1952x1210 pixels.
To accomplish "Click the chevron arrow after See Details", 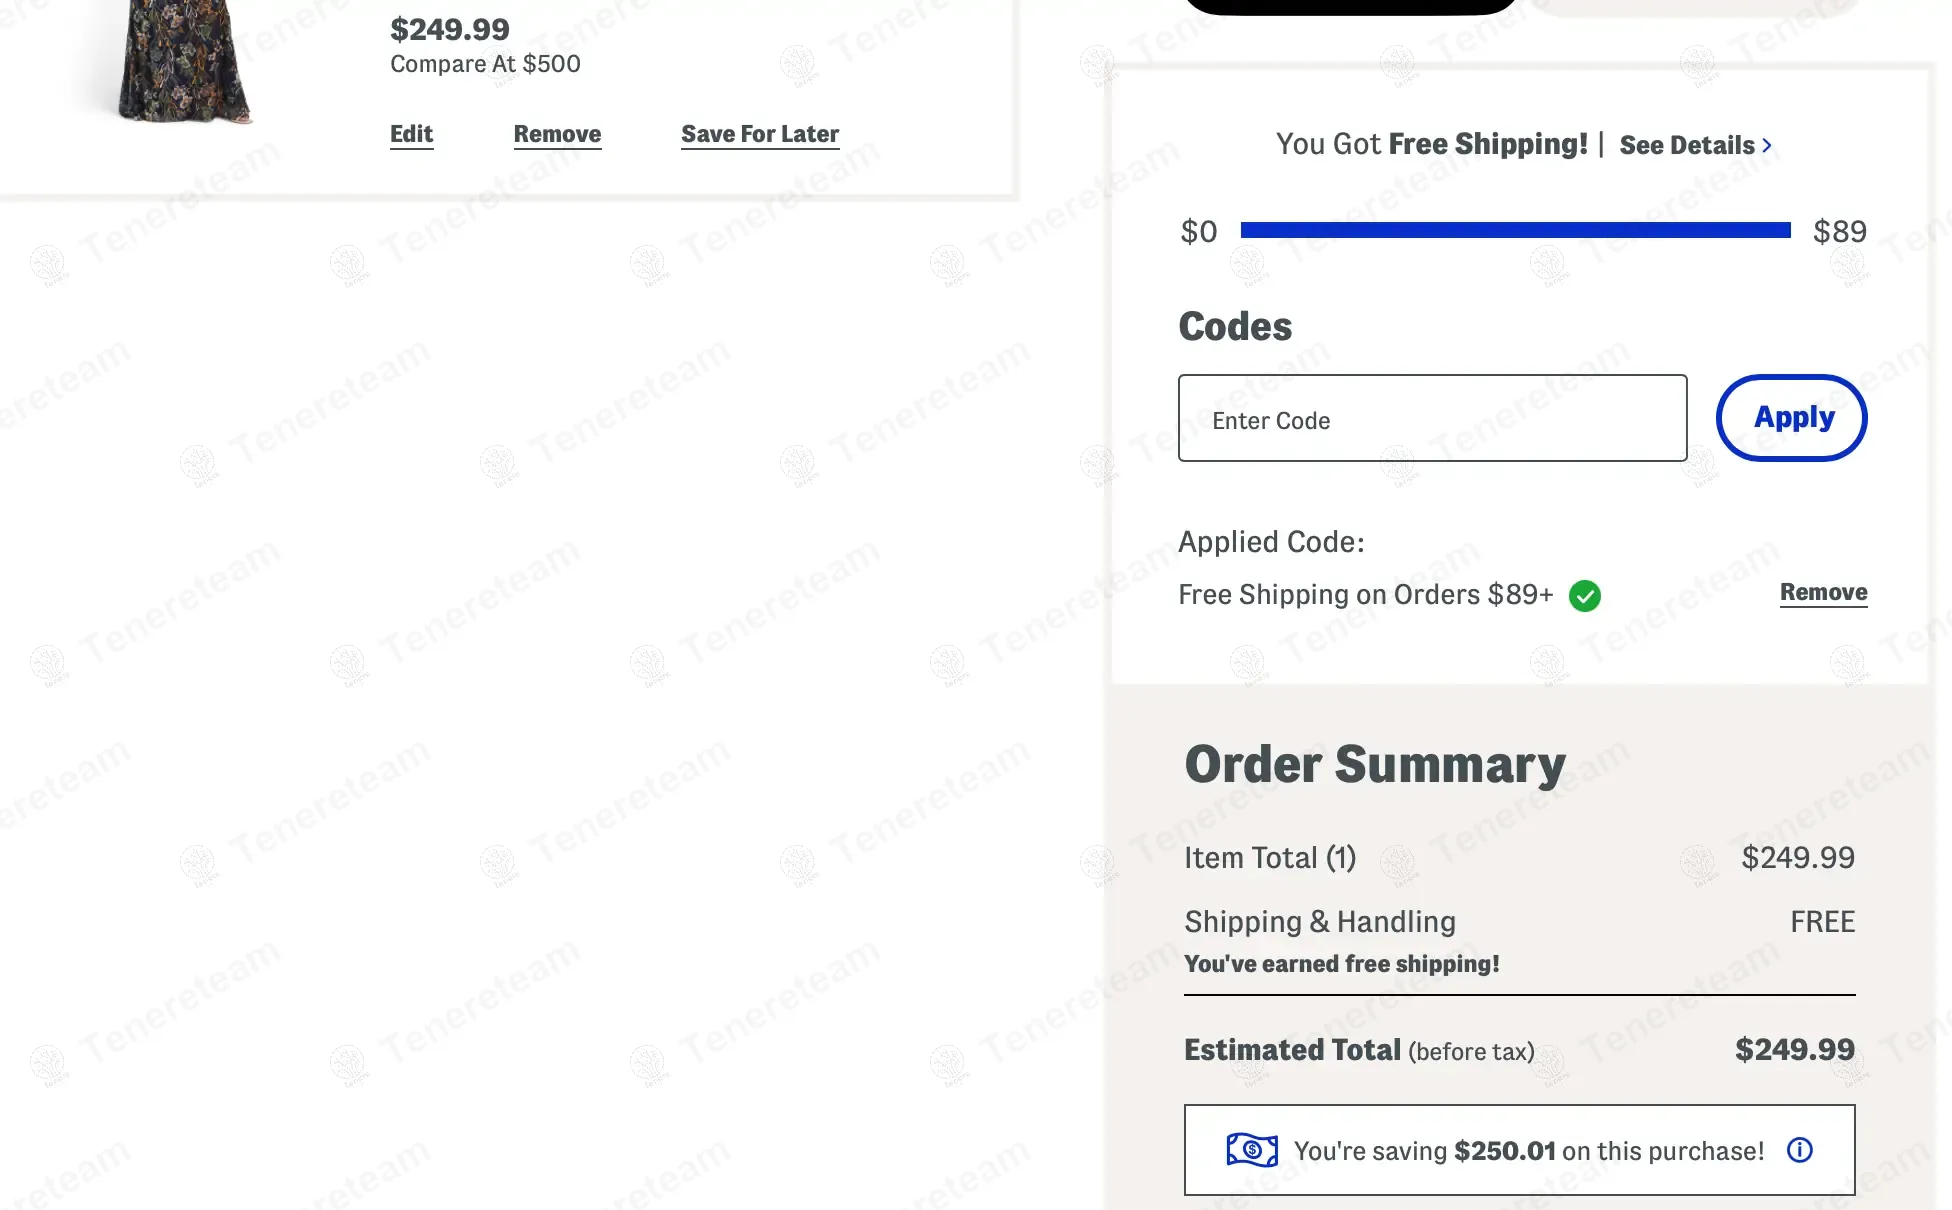I will pos(1767,146).
